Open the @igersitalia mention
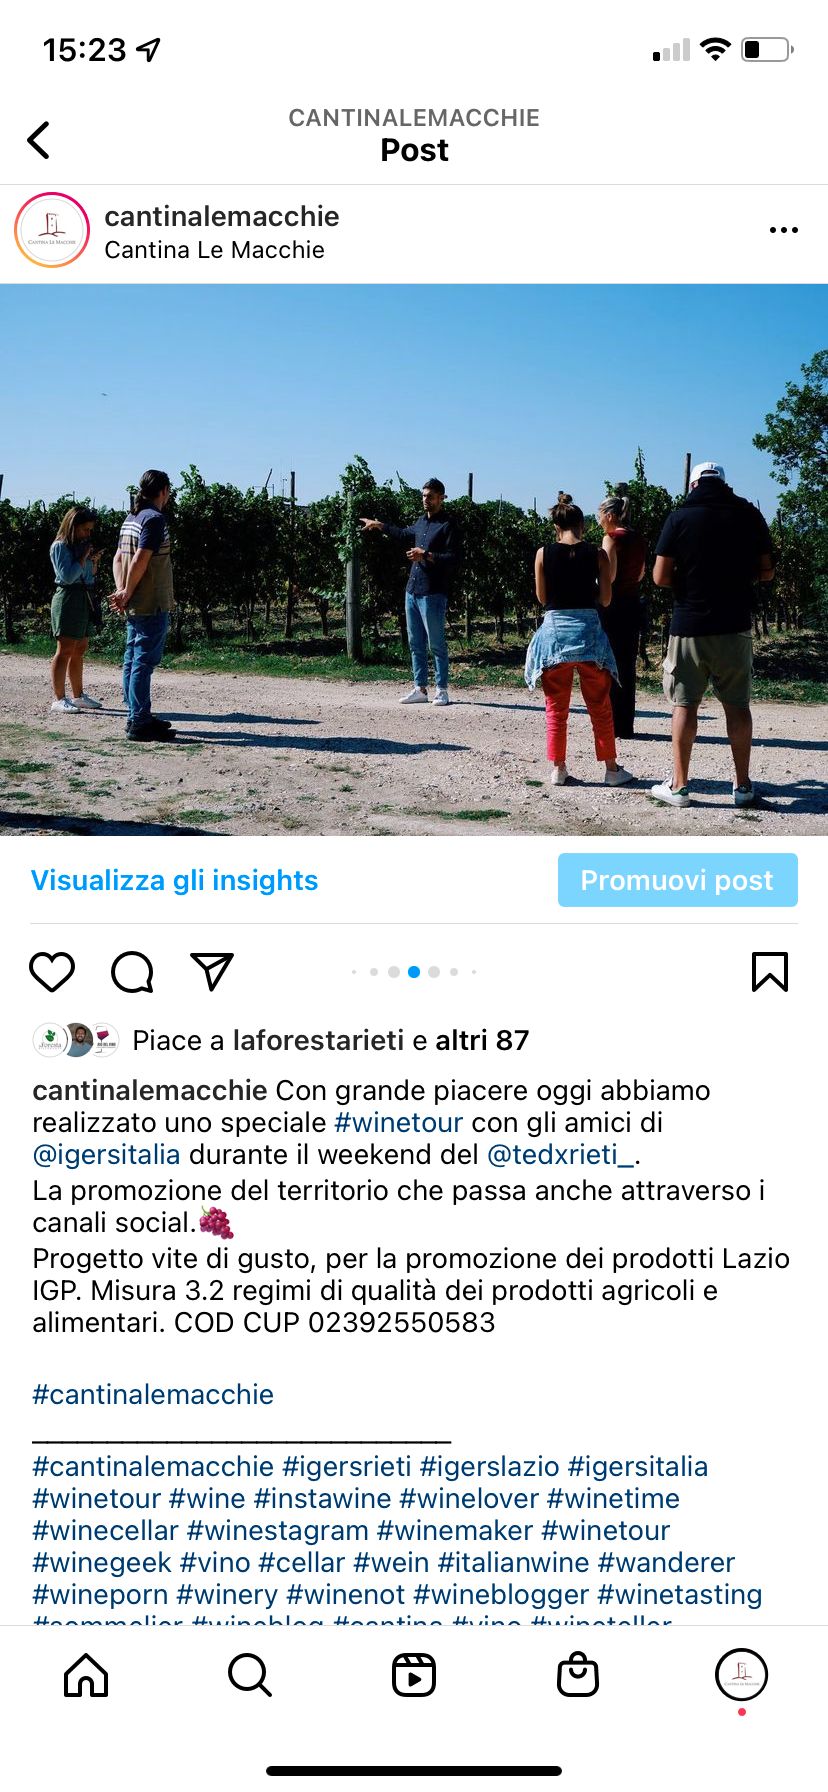The height and width of the screenshot is (1792, 828). click(107, 1154)
